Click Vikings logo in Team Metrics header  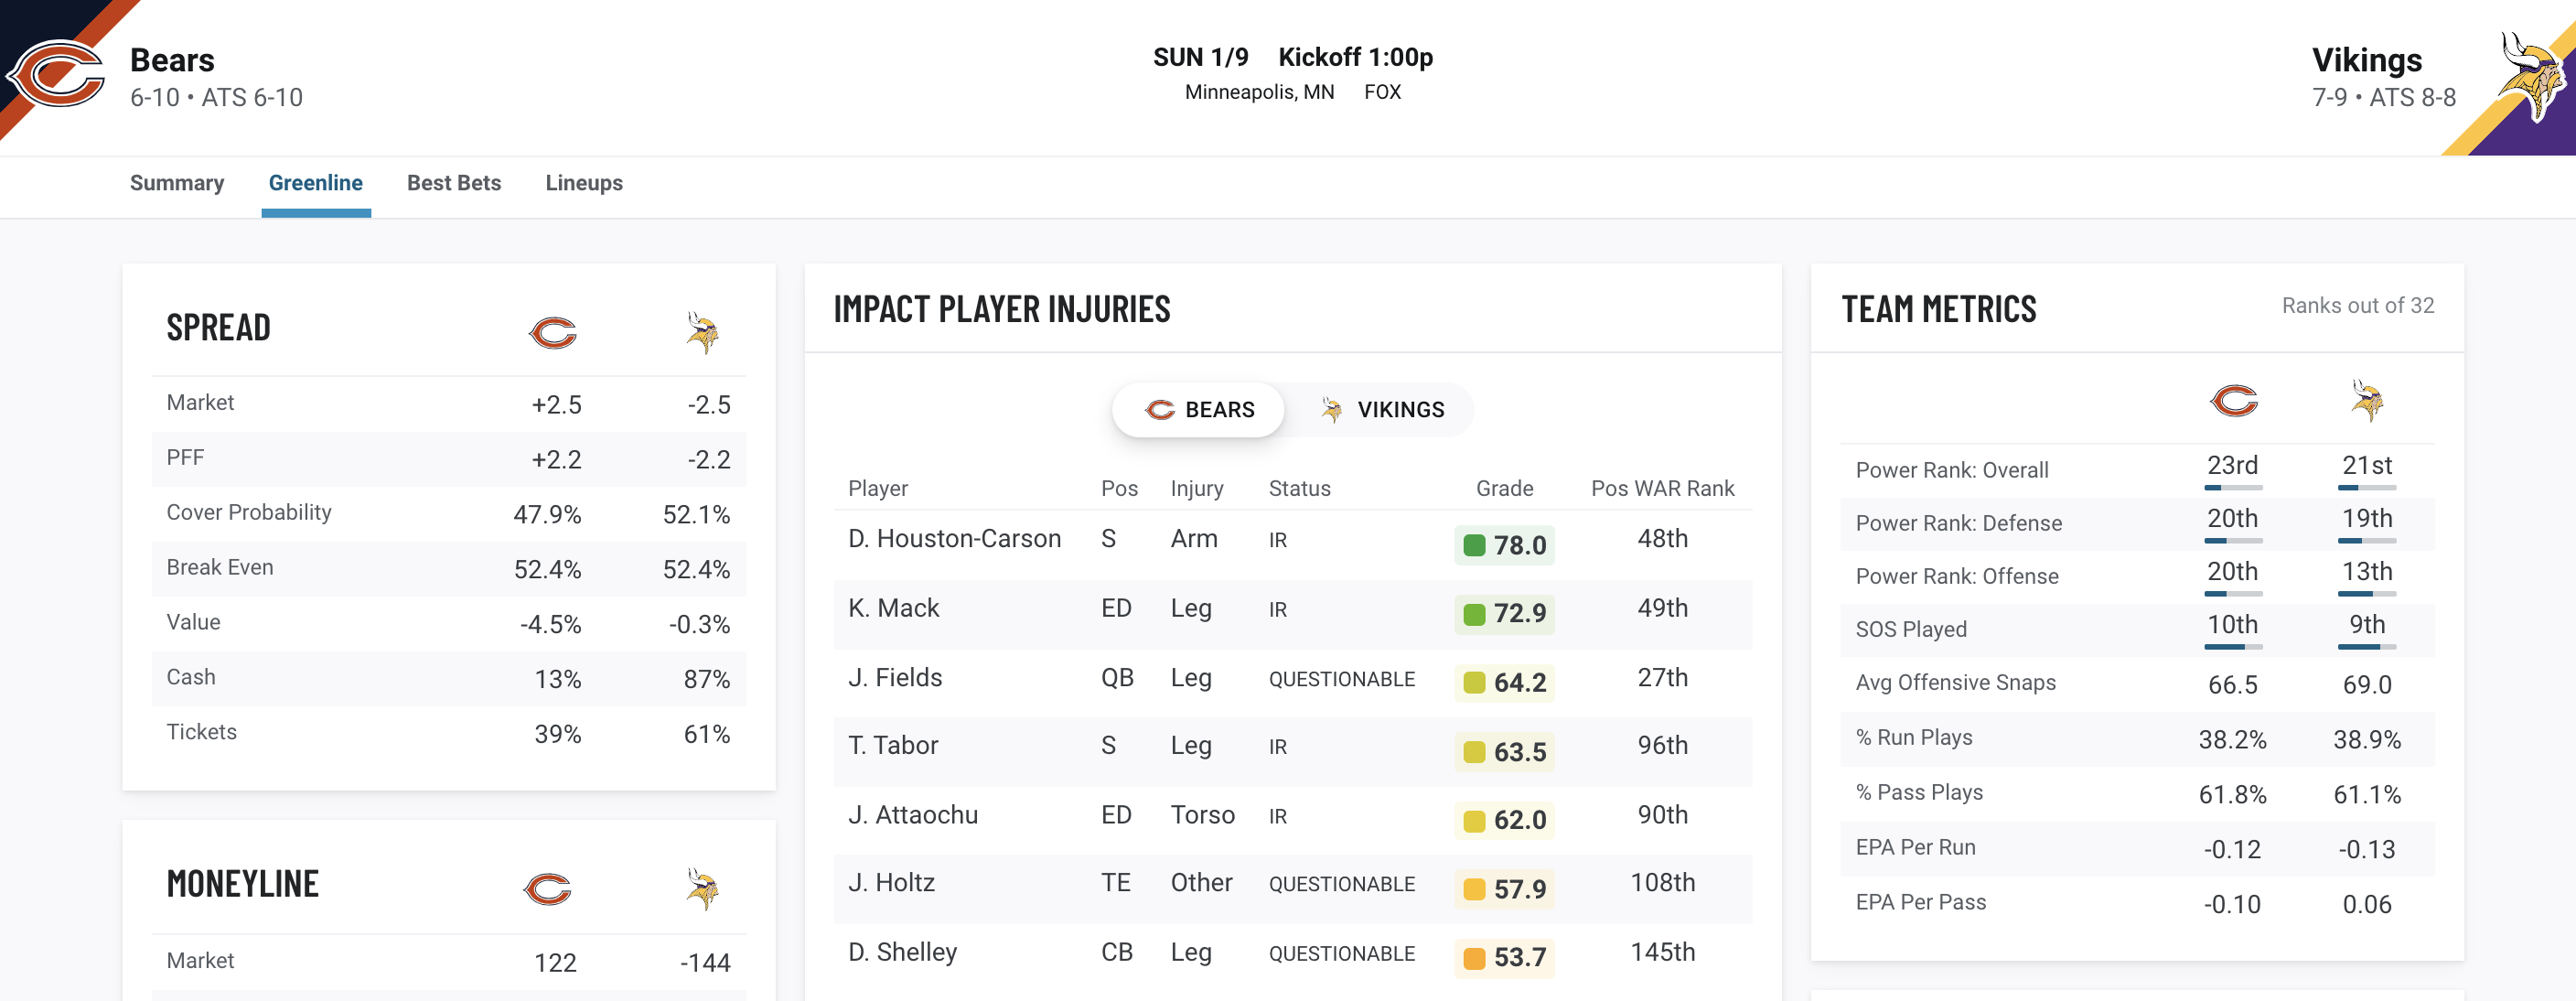click(x=2367, y=400)
